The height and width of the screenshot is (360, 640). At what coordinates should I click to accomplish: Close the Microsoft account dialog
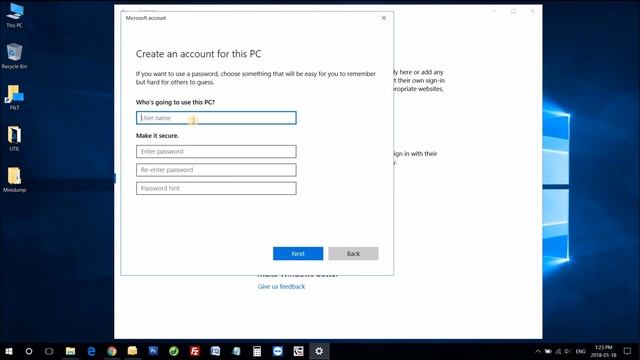click(x=384, y=18)
